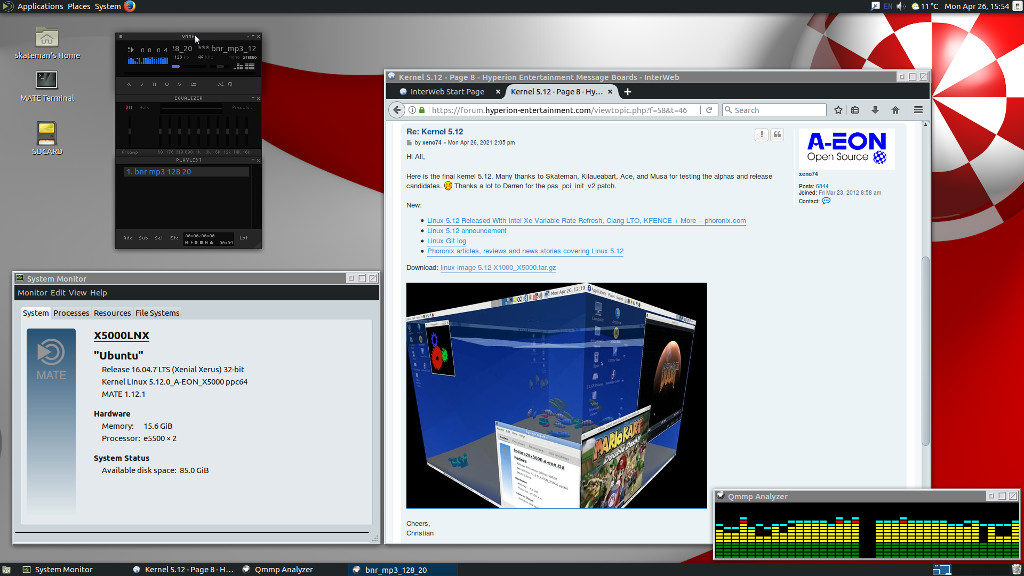The image size is (1024, 576).
Task: Click the green padlock site security icon
Action: [422, 110]
